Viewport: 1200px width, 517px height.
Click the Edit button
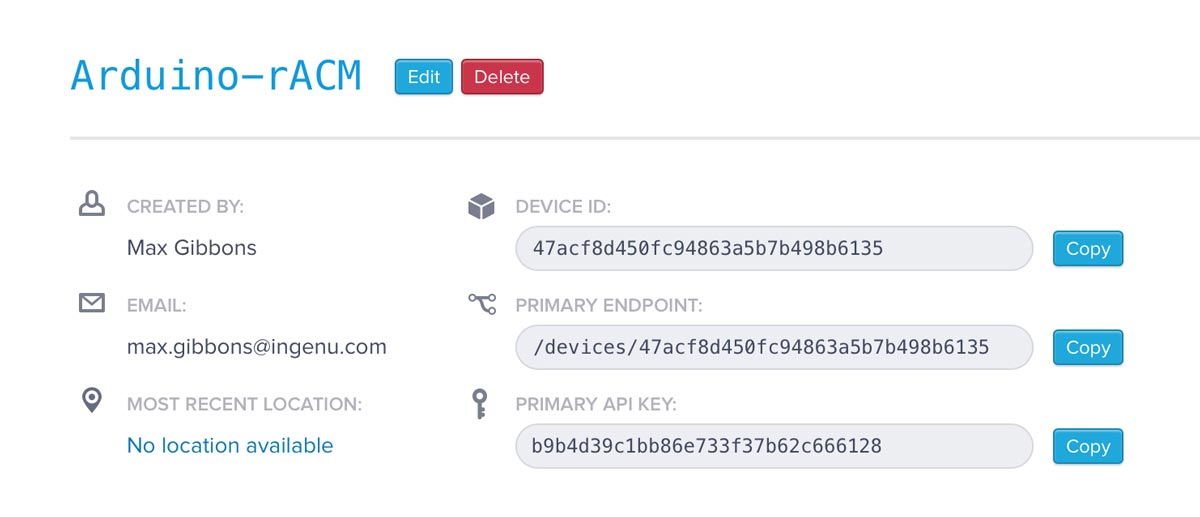point(424,77)
